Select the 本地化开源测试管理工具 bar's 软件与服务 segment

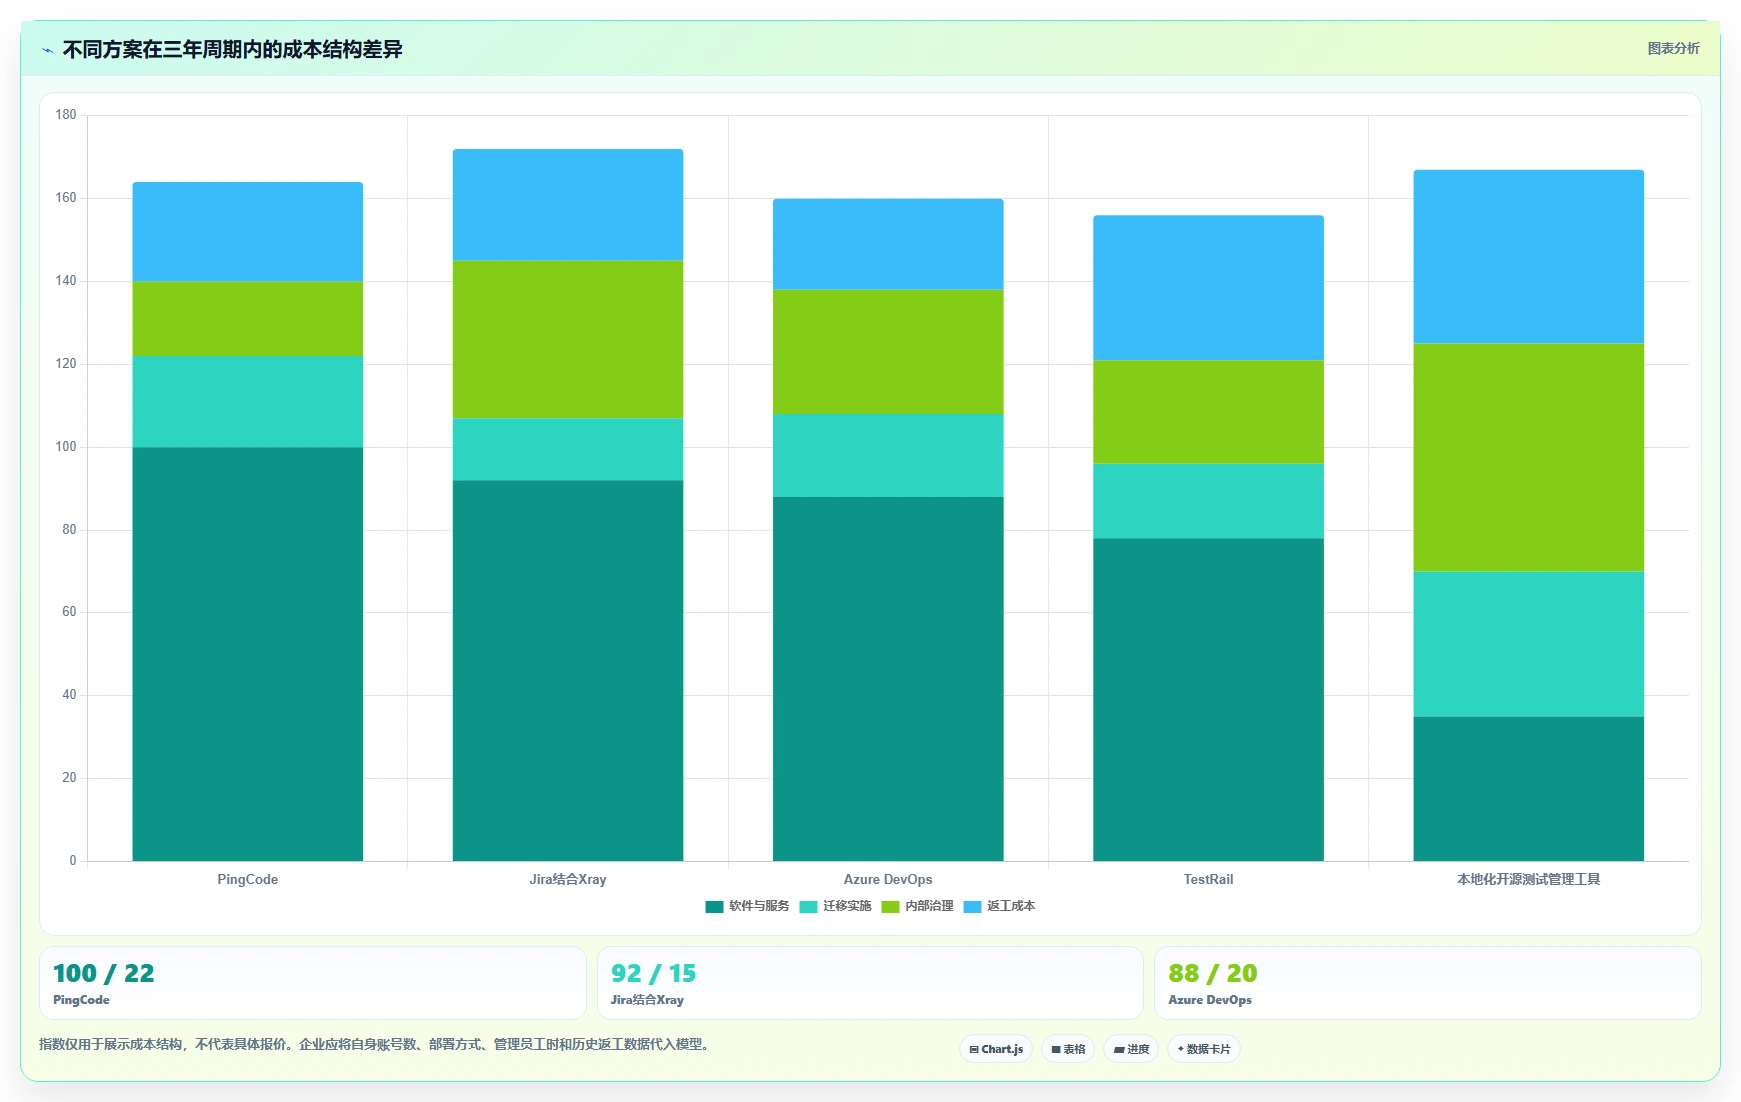(1528, 789)
